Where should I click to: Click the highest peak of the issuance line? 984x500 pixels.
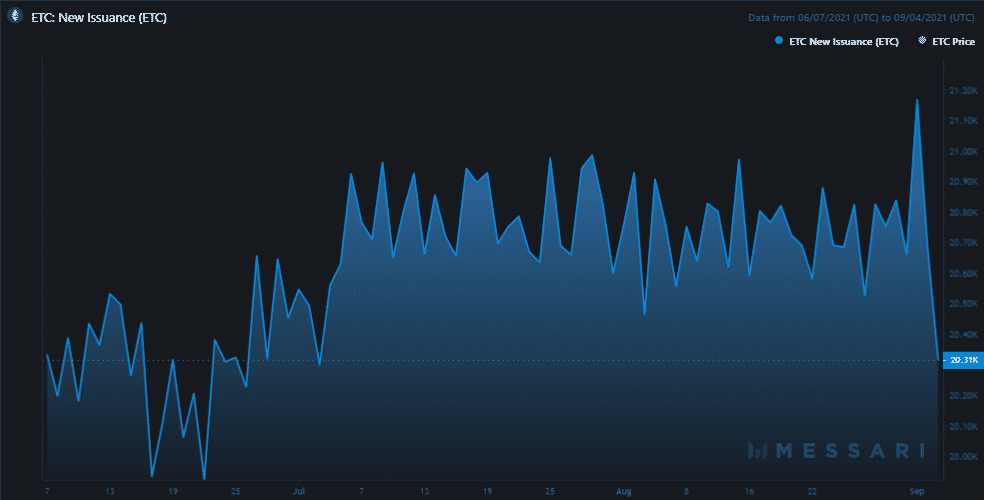tap(916, 100)
